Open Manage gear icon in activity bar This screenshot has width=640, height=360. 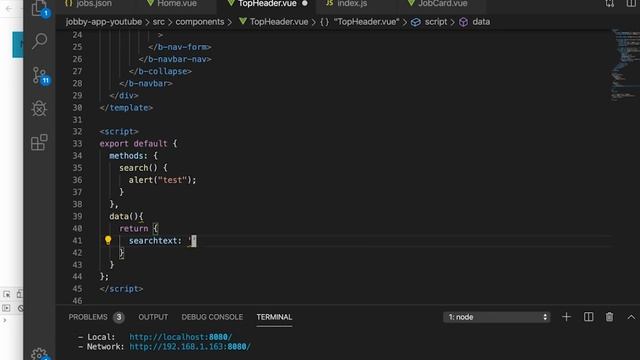40,354
